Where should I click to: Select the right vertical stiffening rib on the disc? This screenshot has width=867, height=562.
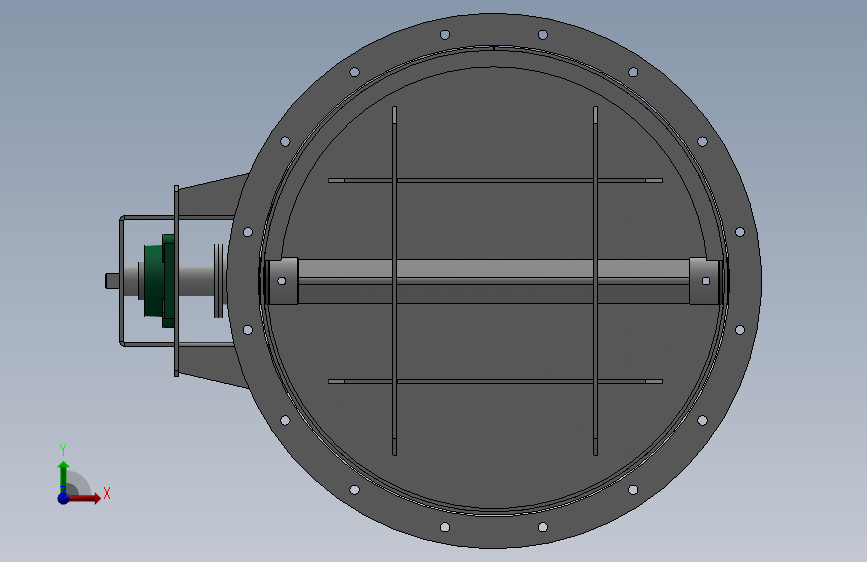click(x=596, y=281)
